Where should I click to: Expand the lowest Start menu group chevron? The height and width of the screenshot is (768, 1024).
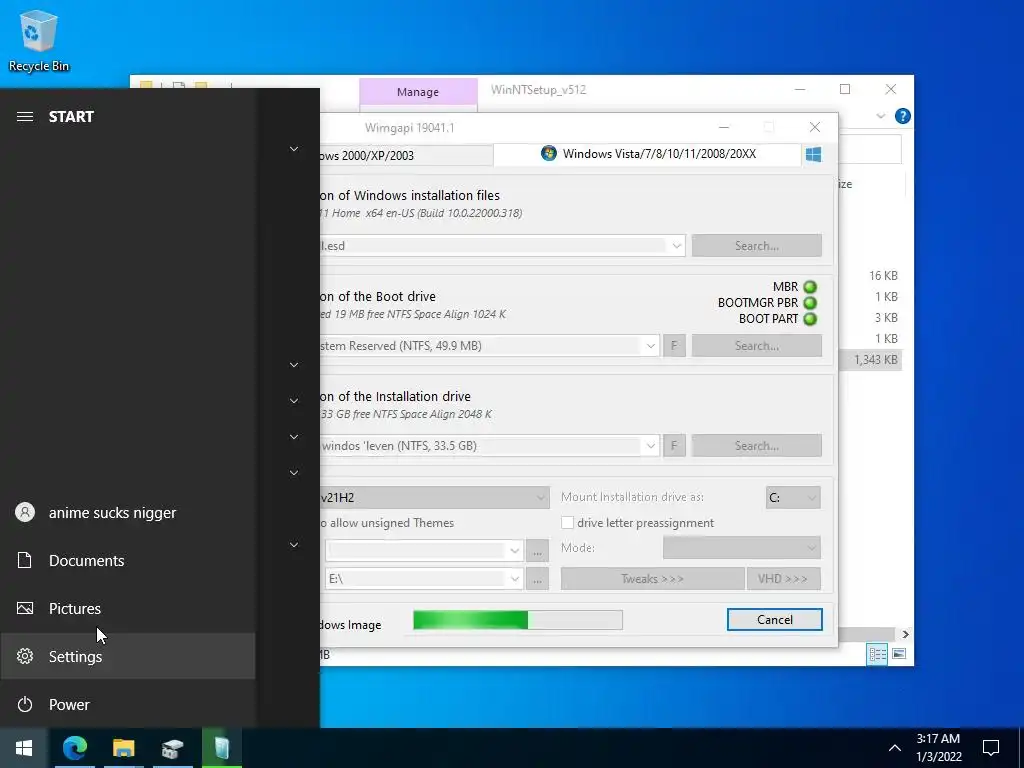(x=294, y=545)
